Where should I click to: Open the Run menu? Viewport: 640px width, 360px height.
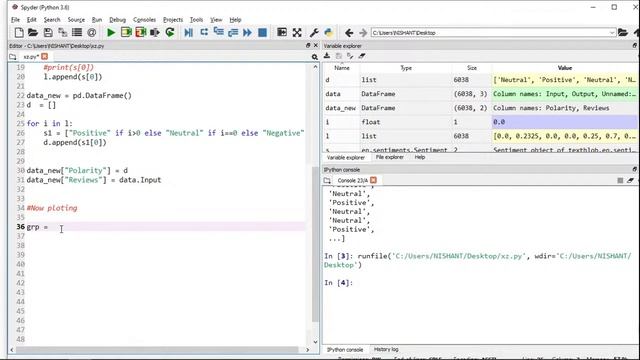click(x=97, y=20)
